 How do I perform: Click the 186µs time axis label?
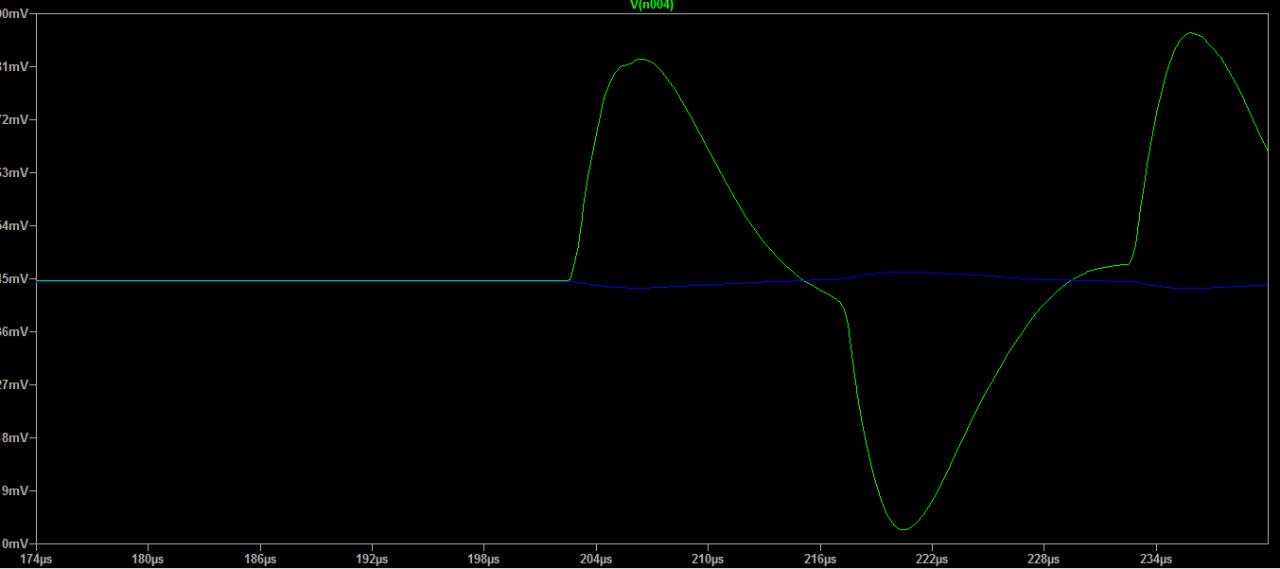[260, 558]
